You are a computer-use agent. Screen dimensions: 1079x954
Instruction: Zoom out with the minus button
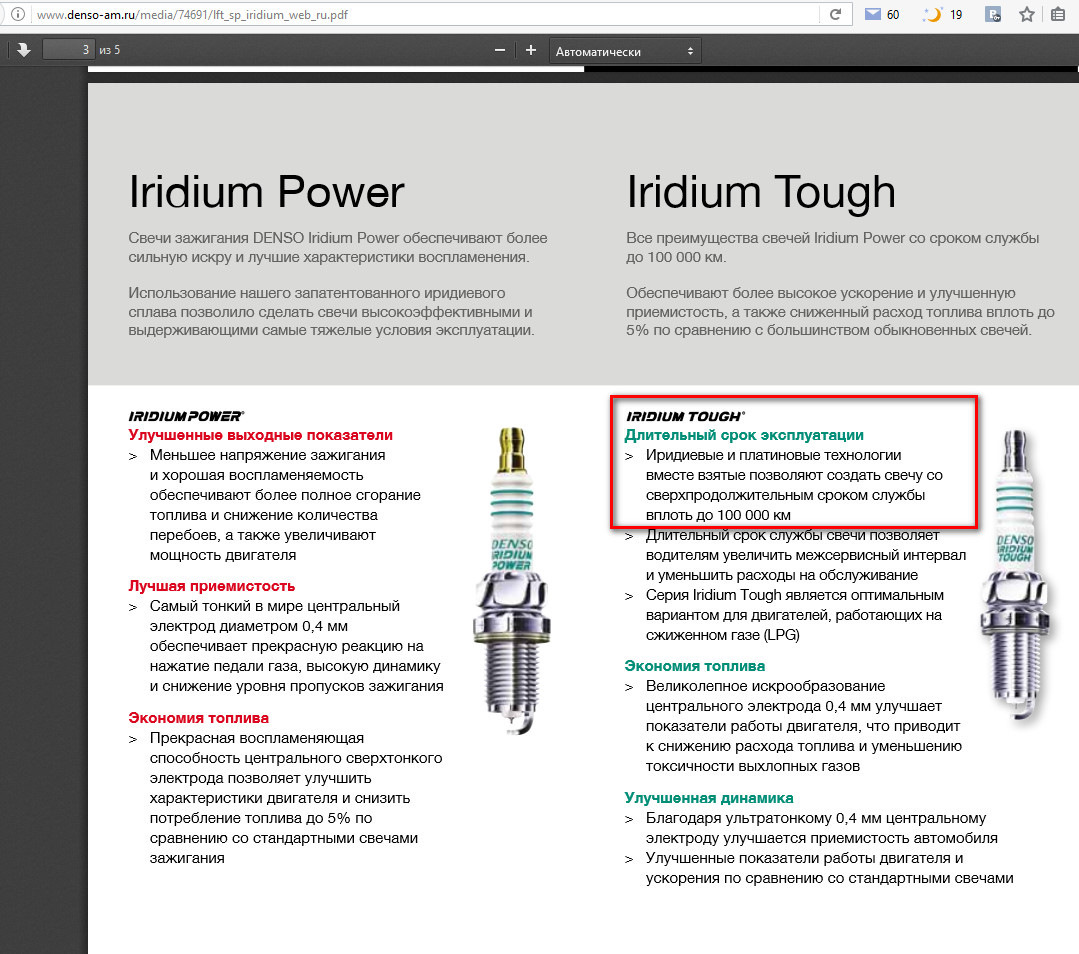coord(500,50)
